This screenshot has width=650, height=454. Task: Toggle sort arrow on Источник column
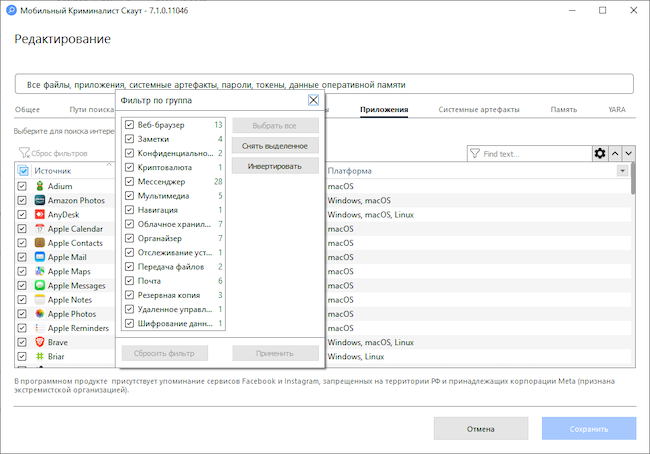point(109,165)
